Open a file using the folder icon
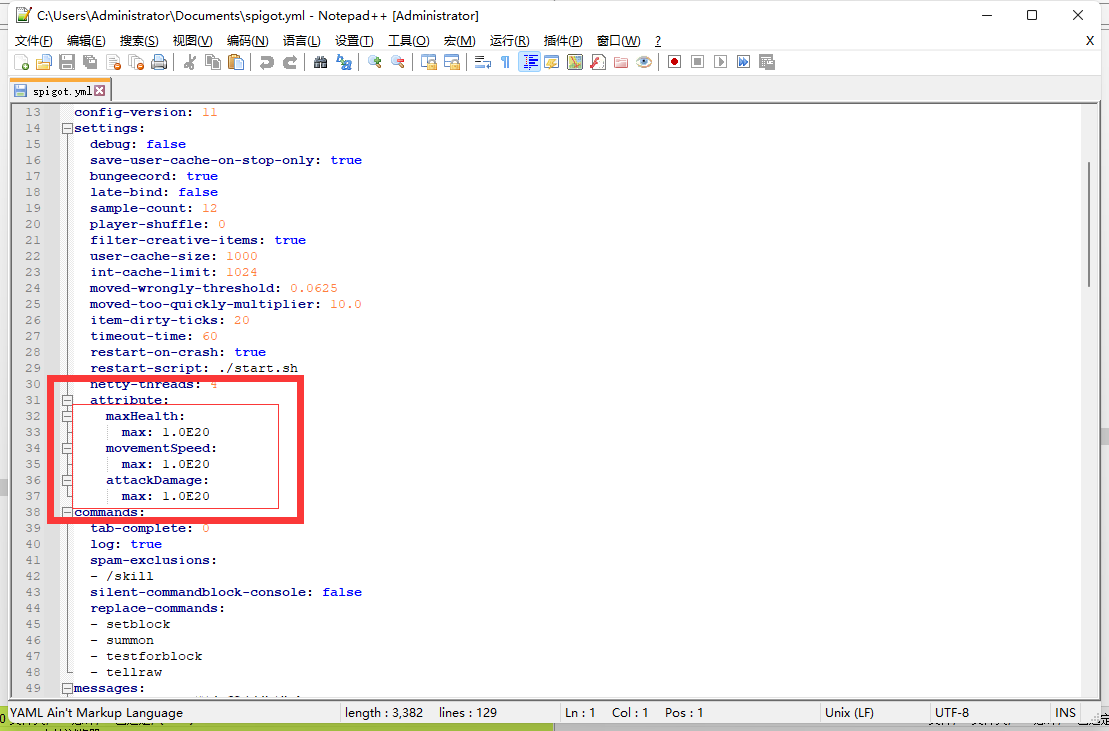This screenshot has width=1109, height=731. 43,62
